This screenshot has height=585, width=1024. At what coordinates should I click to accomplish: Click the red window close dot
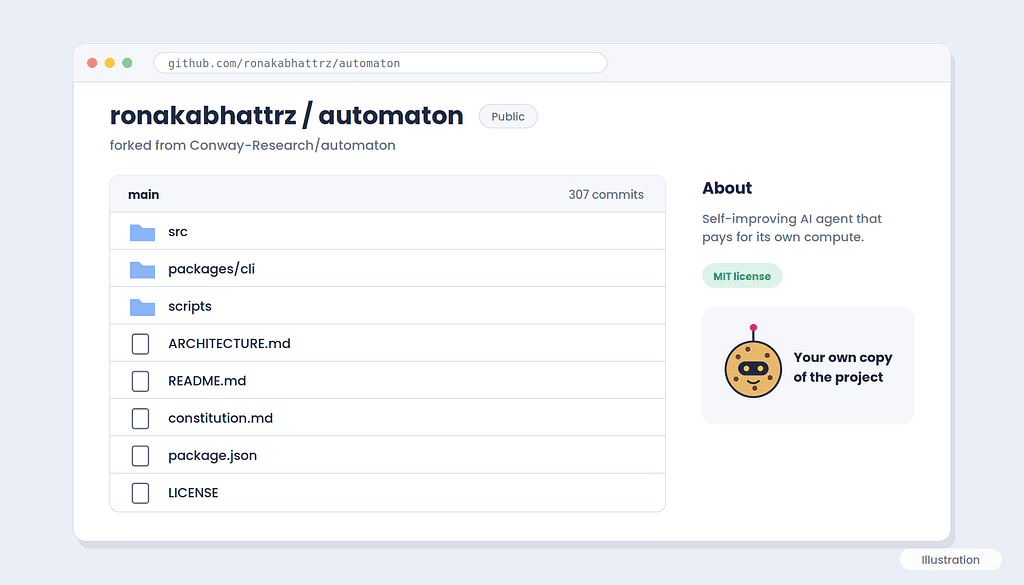click(92, 63)
